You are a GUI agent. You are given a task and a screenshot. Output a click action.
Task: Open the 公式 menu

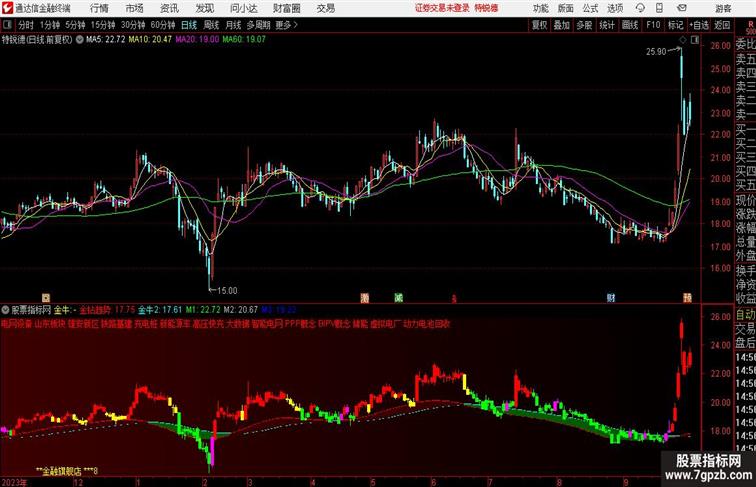[590, 8]
